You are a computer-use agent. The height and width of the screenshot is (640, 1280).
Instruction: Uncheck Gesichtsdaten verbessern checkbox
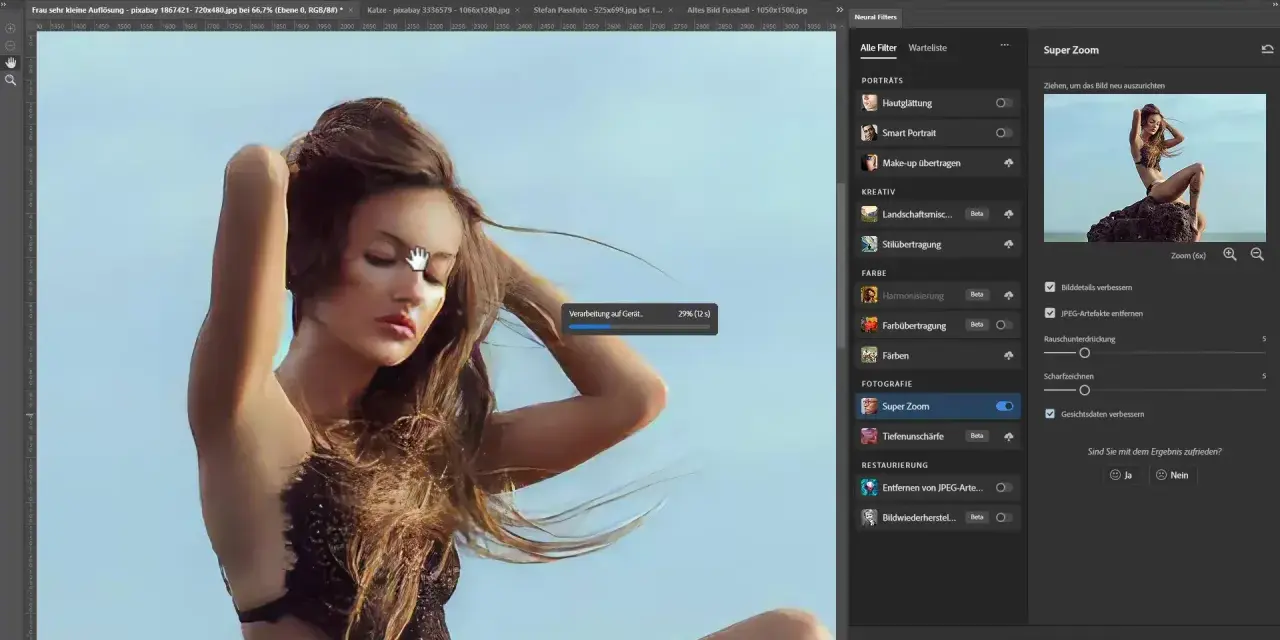click(1050, 413)
